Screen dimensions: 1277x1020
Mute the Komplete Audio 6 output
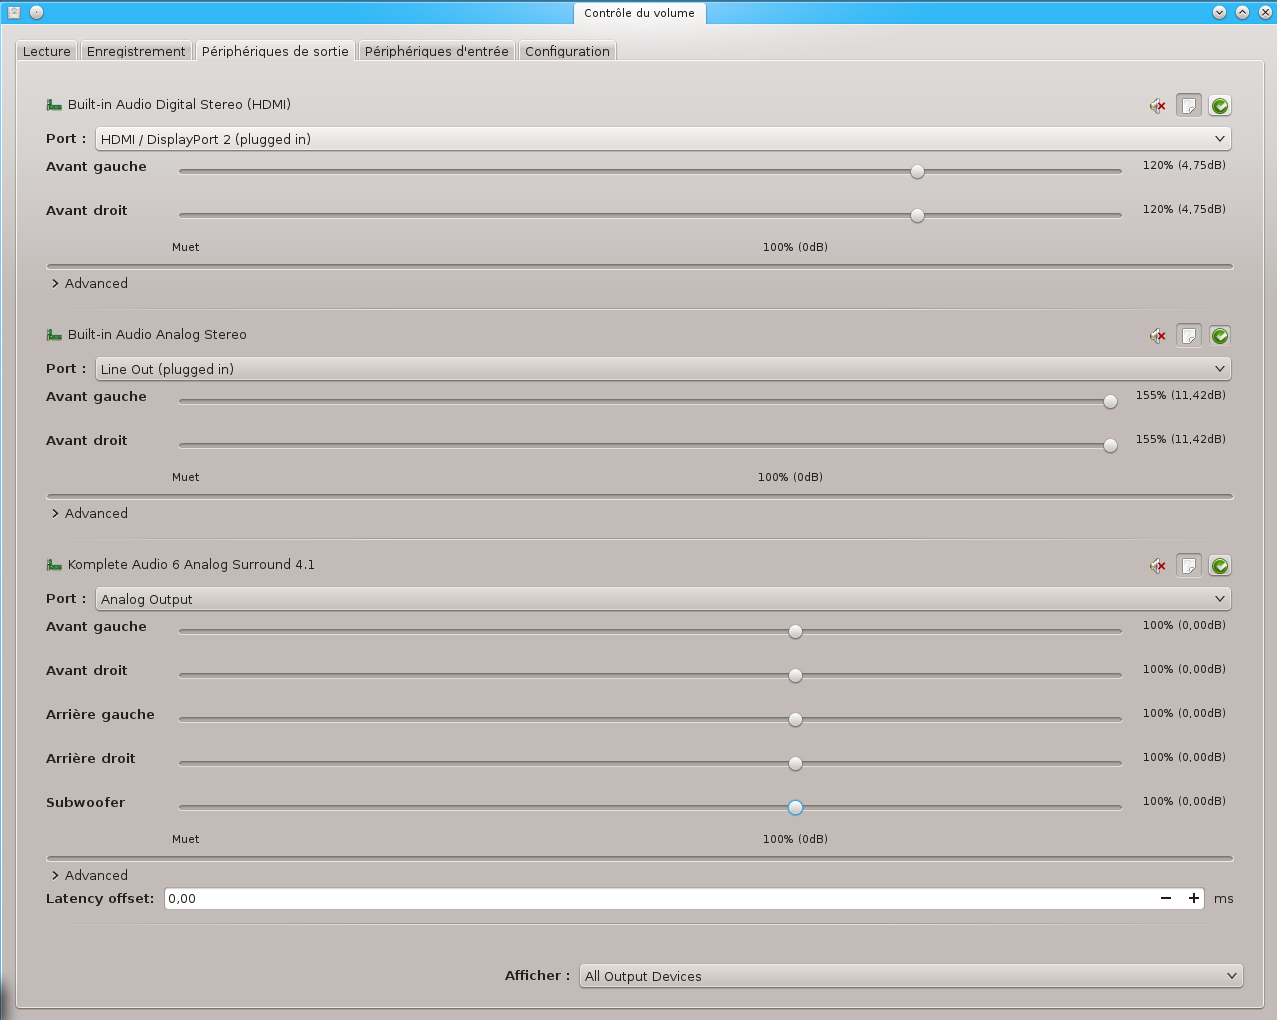pos(1158,565)
